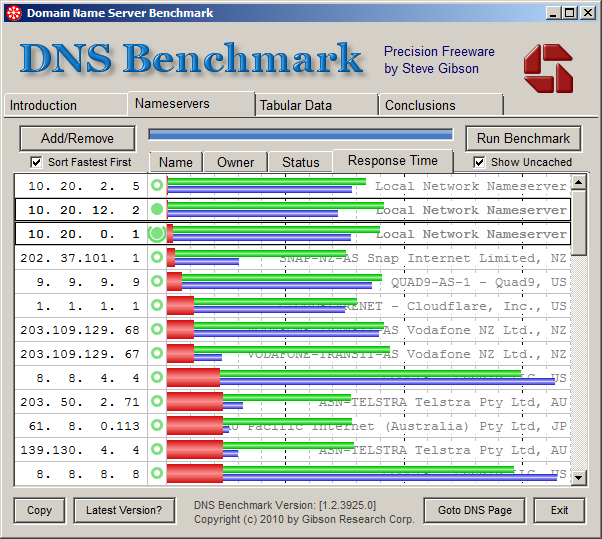Click the status circle for 8.8.4.4
The image size is (602, 539).
157,377
